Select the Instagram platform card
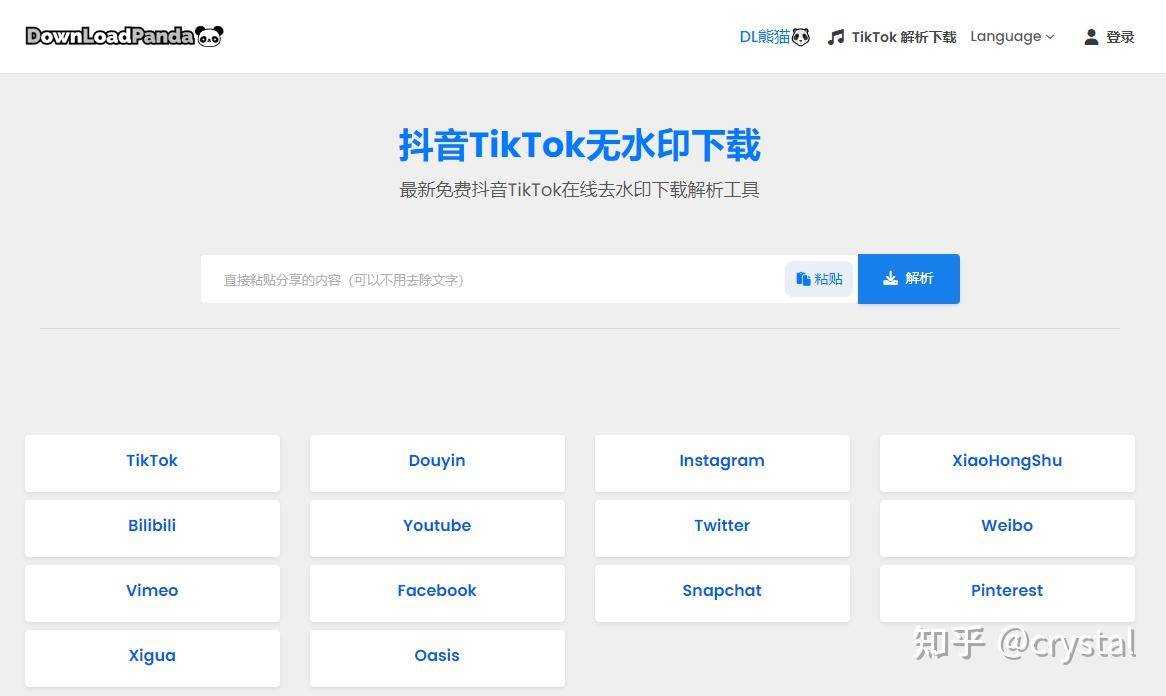 point(722,463)
